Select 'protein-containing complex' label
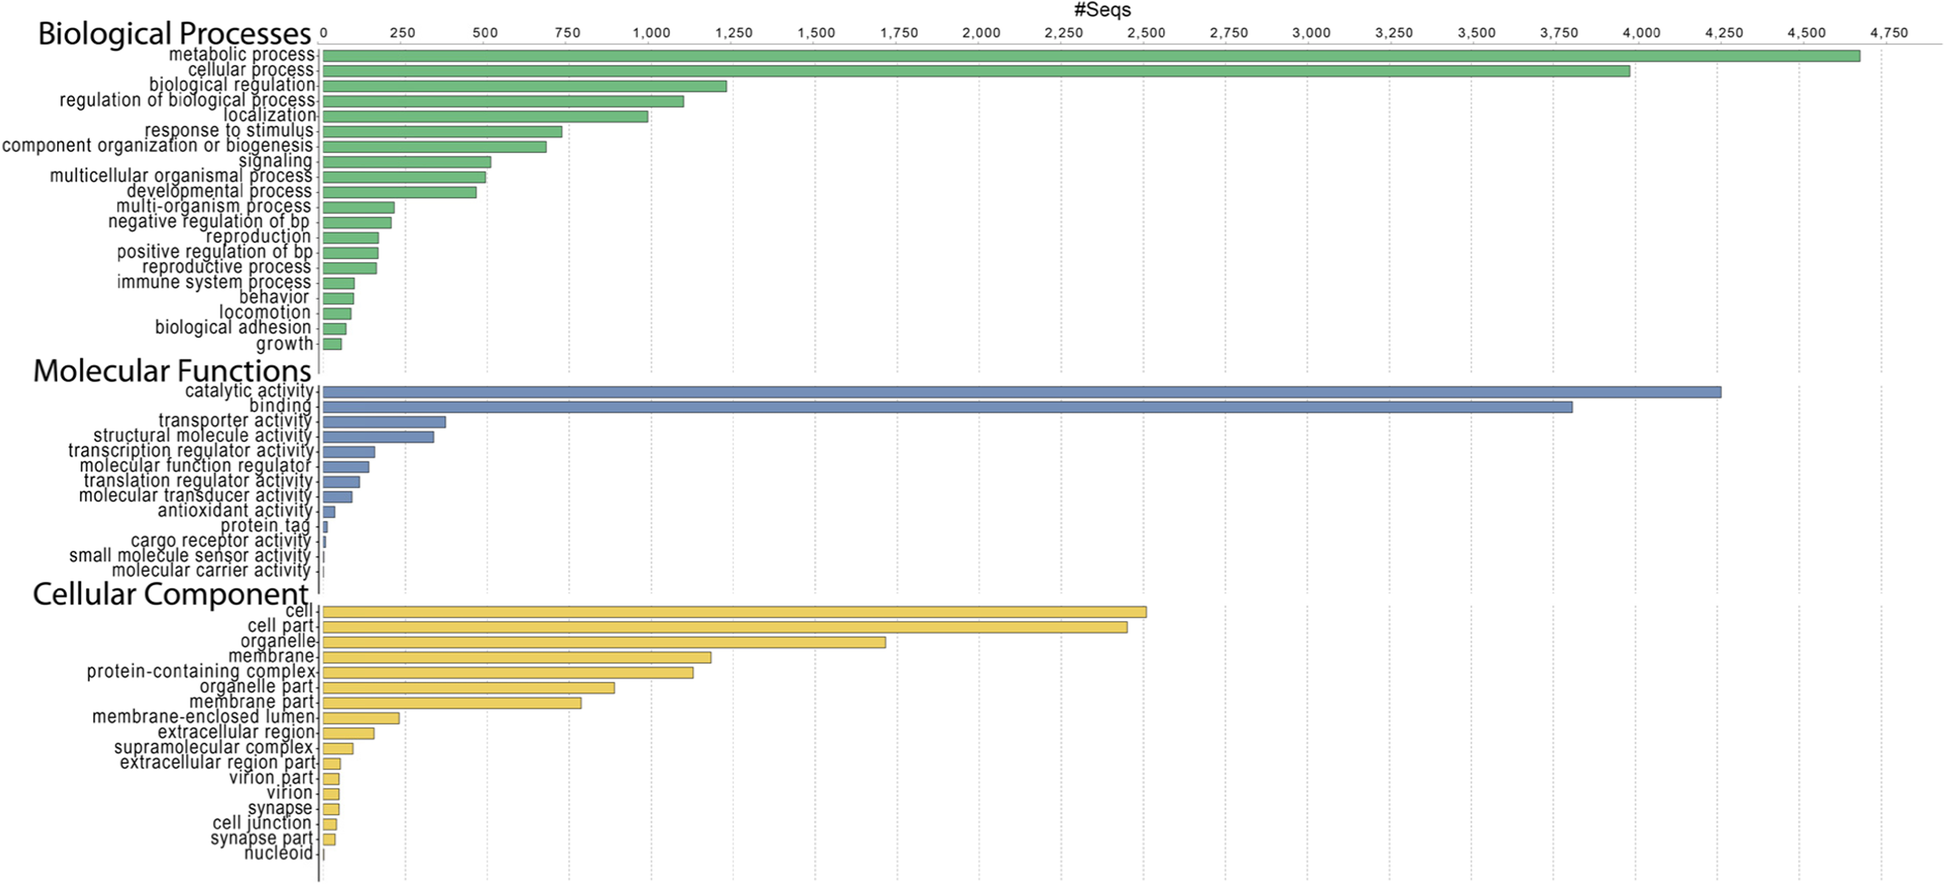Viewport: 1946px width, 886px height. (x=201, y=672)
